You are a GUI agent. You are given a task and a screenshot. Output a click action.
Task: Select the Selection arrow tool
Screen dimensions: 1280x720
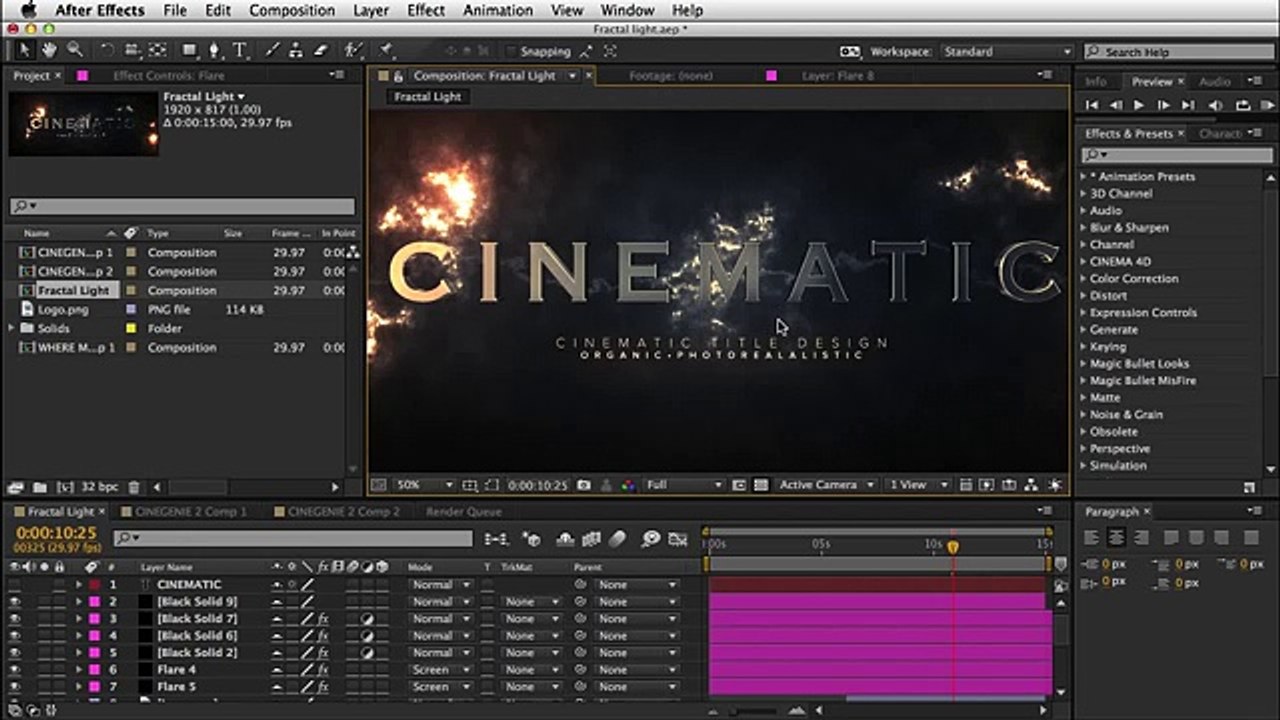pos(24,50)
